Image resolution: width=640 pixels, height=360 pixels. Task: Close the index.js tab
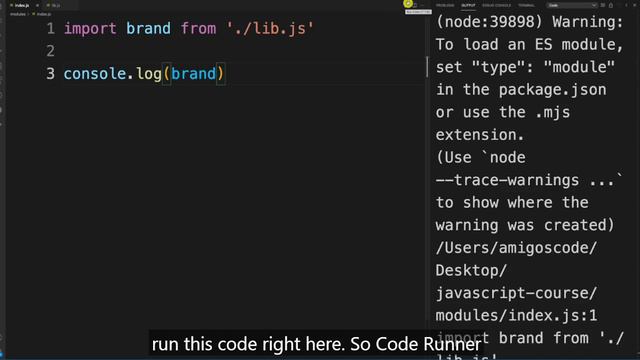37,5
